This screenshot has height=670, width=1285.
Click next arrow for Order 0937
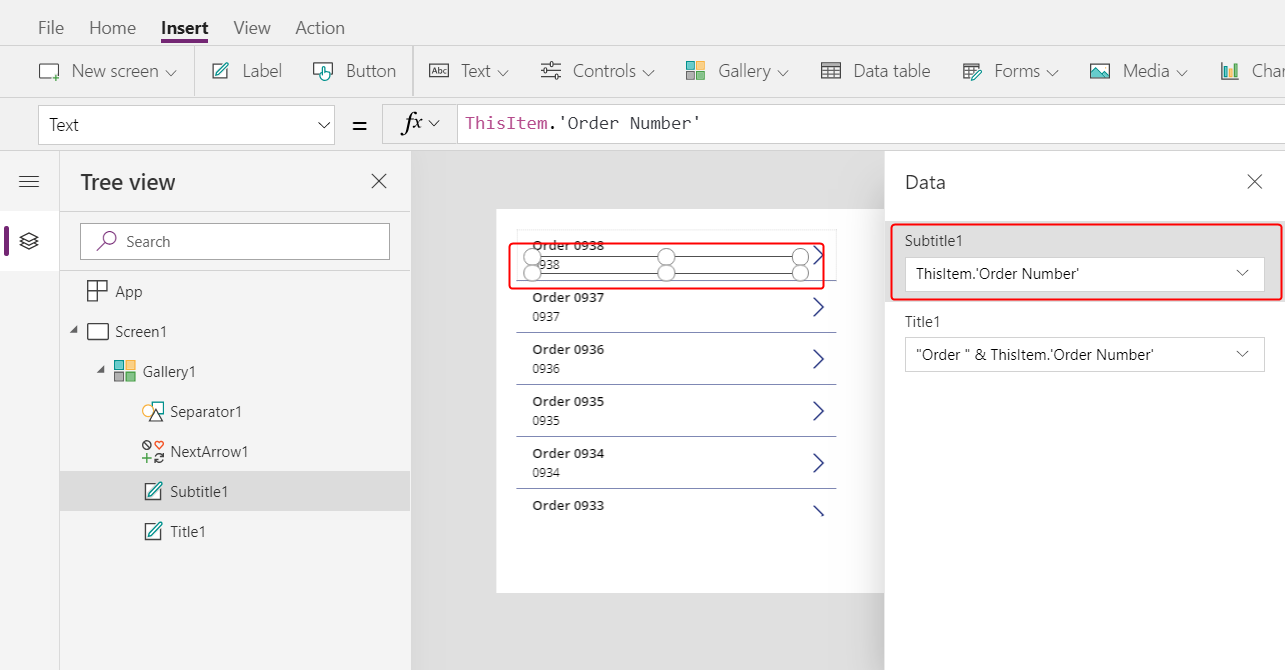(818, 307)
